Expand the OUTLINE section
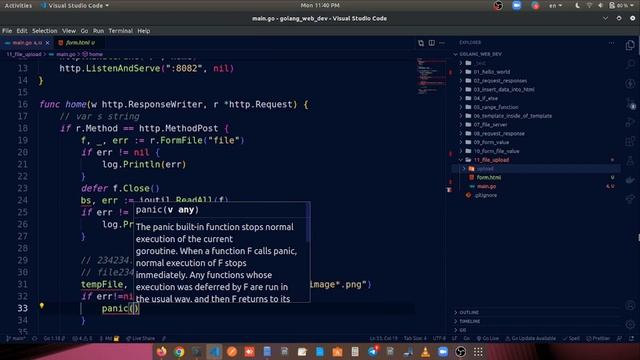The width and height of the screenshot is (640, 360). pos(469,312)
